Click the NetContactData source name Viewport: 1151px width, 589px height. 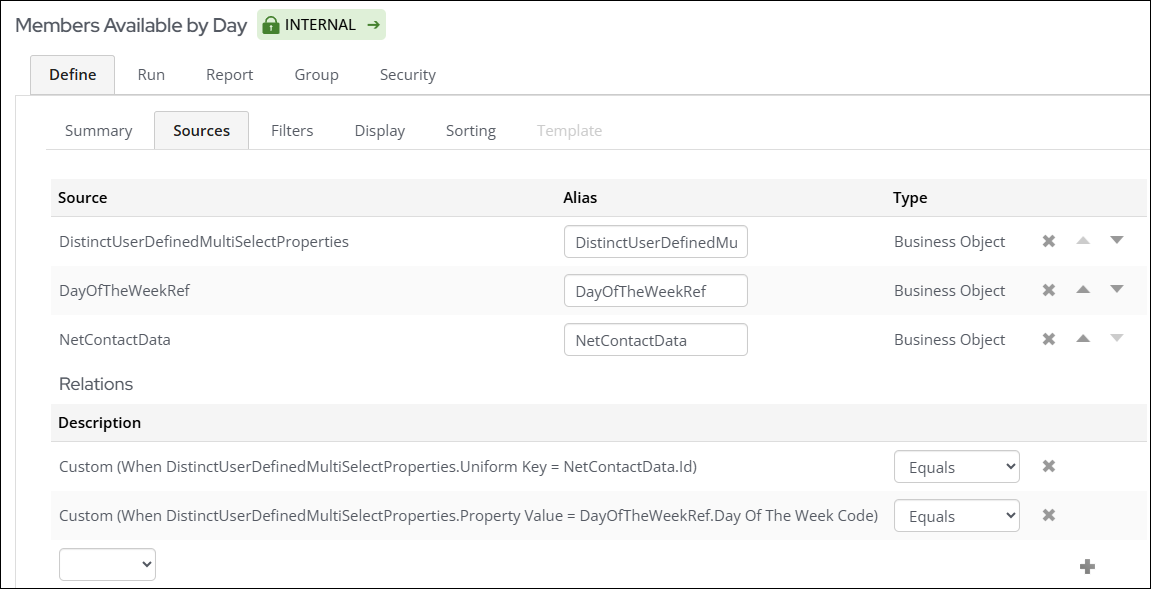pyautogui.click(x=115, y=340)
